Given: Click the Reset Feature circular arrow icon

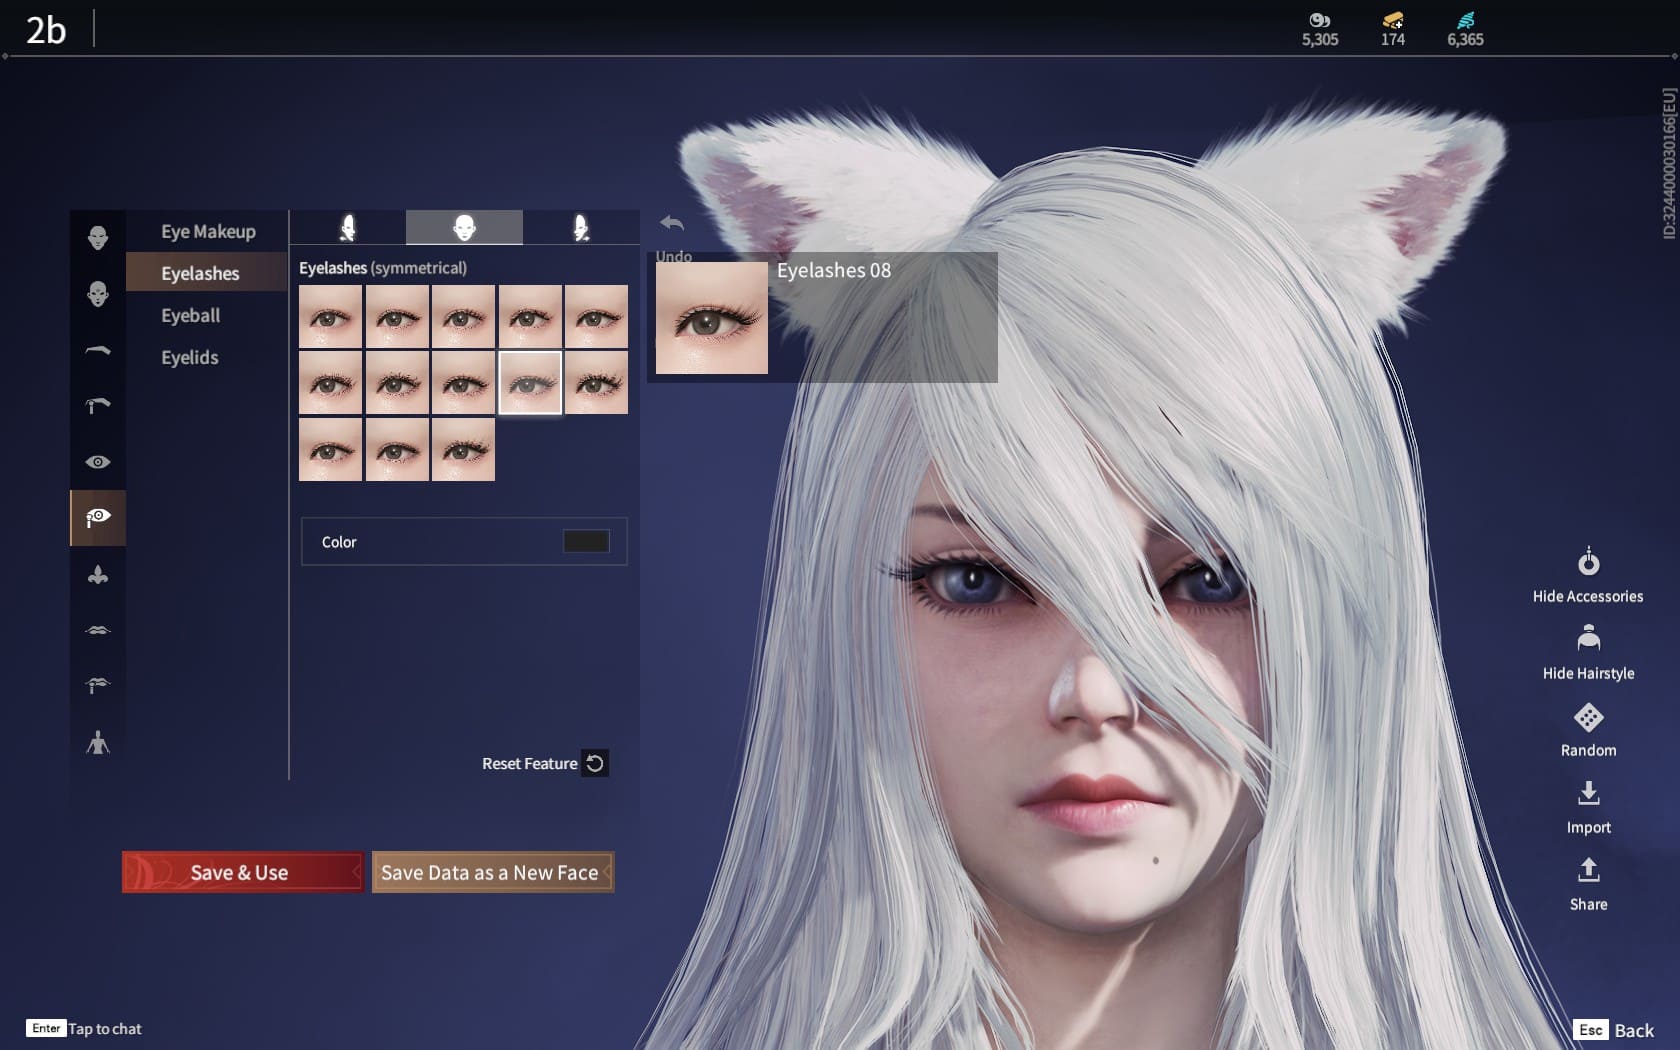Looking at the screenshot, I should 595,763.
